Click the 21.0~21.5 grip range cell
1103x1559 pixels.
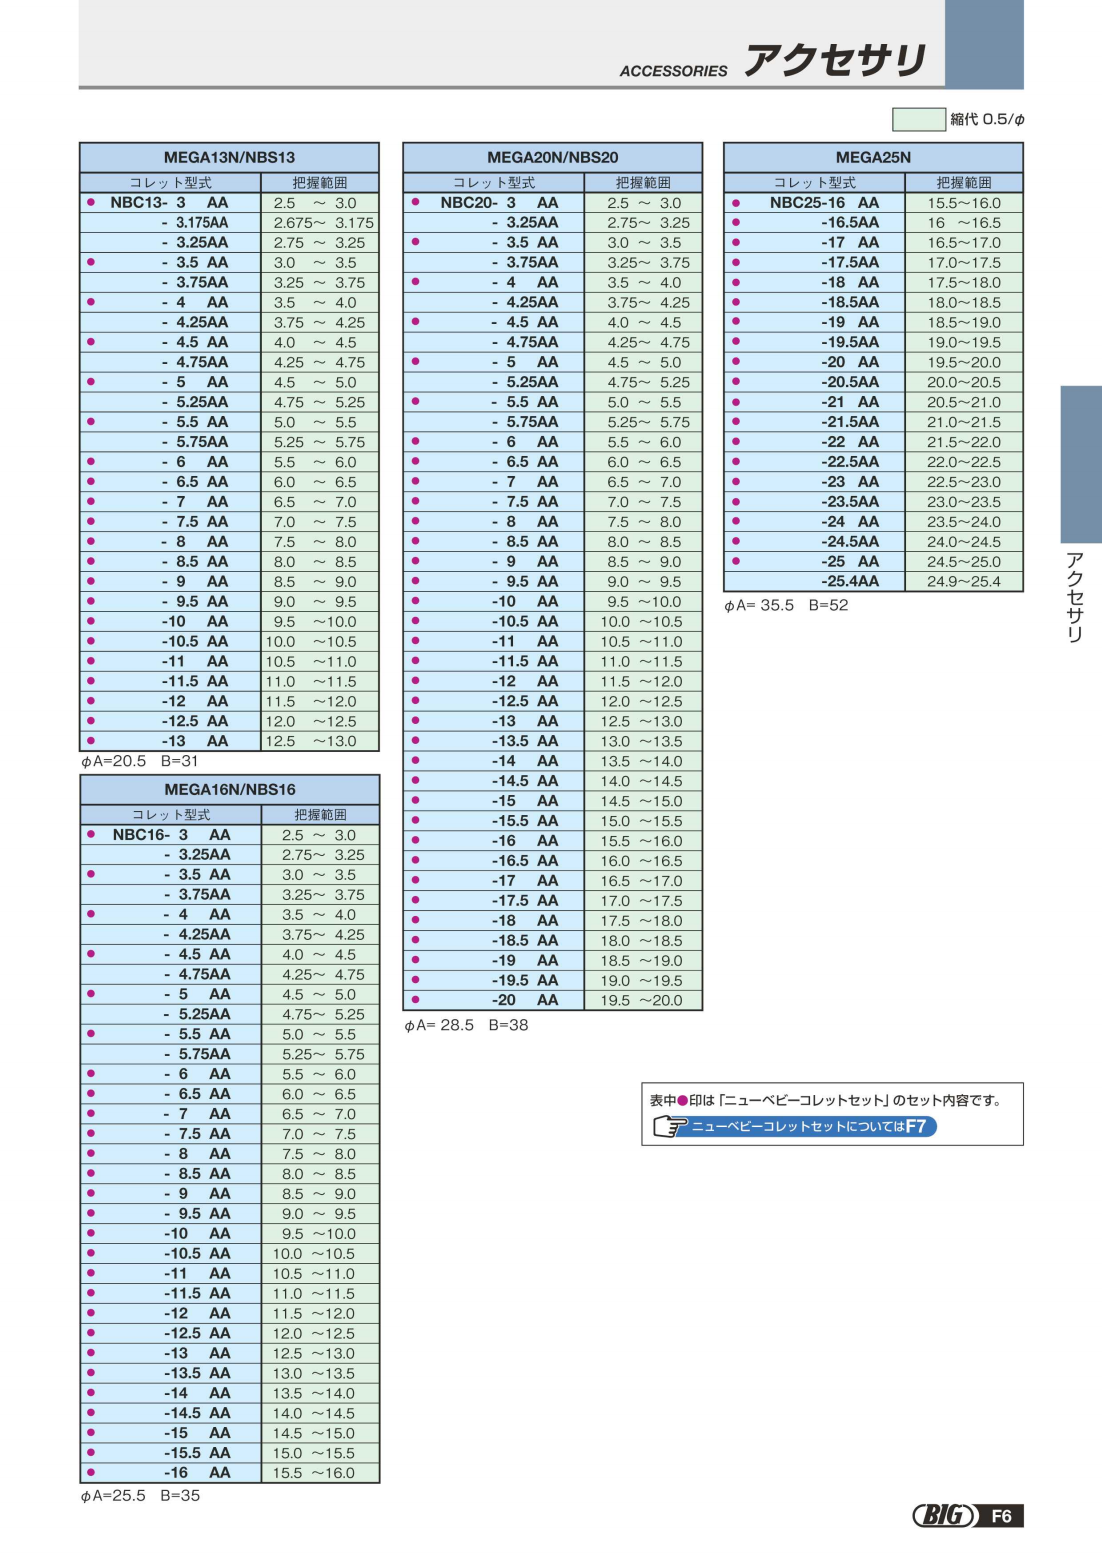[963, 421]
